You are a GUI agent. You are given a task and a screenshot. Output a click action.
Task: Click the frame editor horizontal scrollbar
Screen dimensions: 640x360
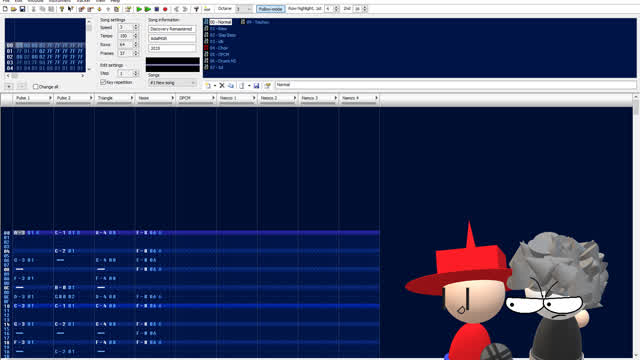pos(45,76)
